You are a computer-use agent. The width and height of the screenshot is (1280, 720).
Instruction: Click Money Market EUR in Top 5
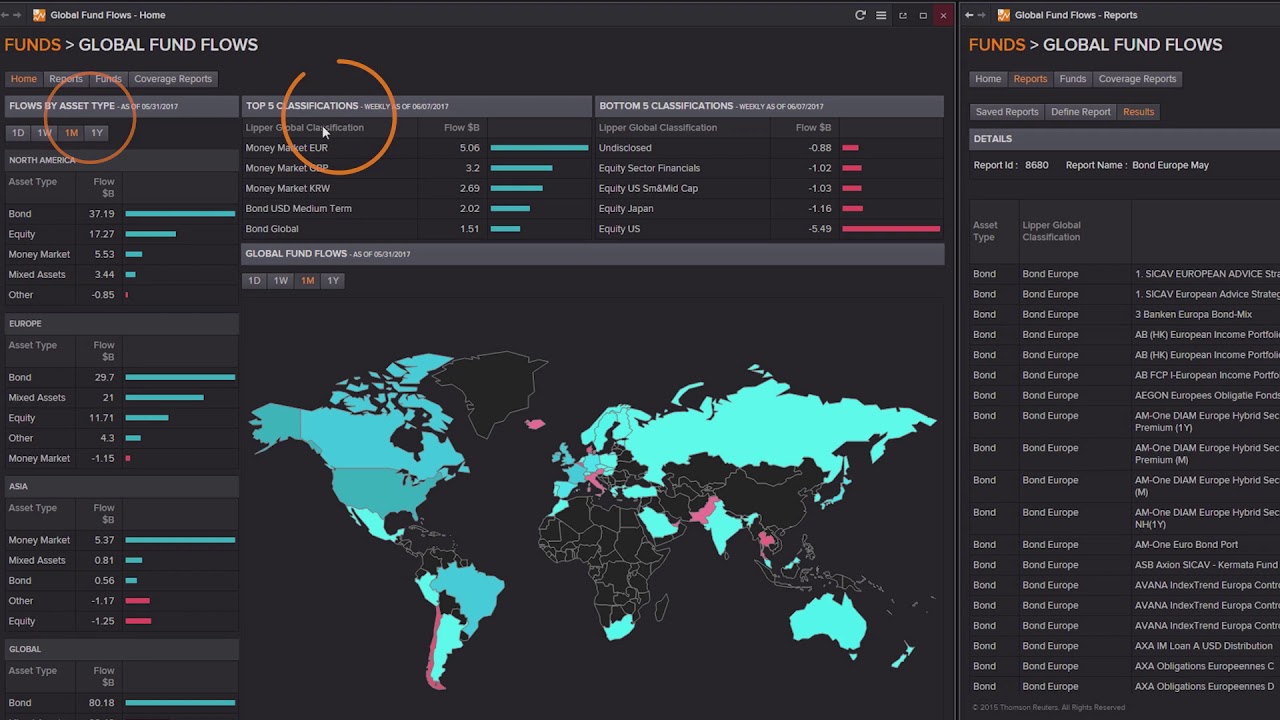coord(287,148)
